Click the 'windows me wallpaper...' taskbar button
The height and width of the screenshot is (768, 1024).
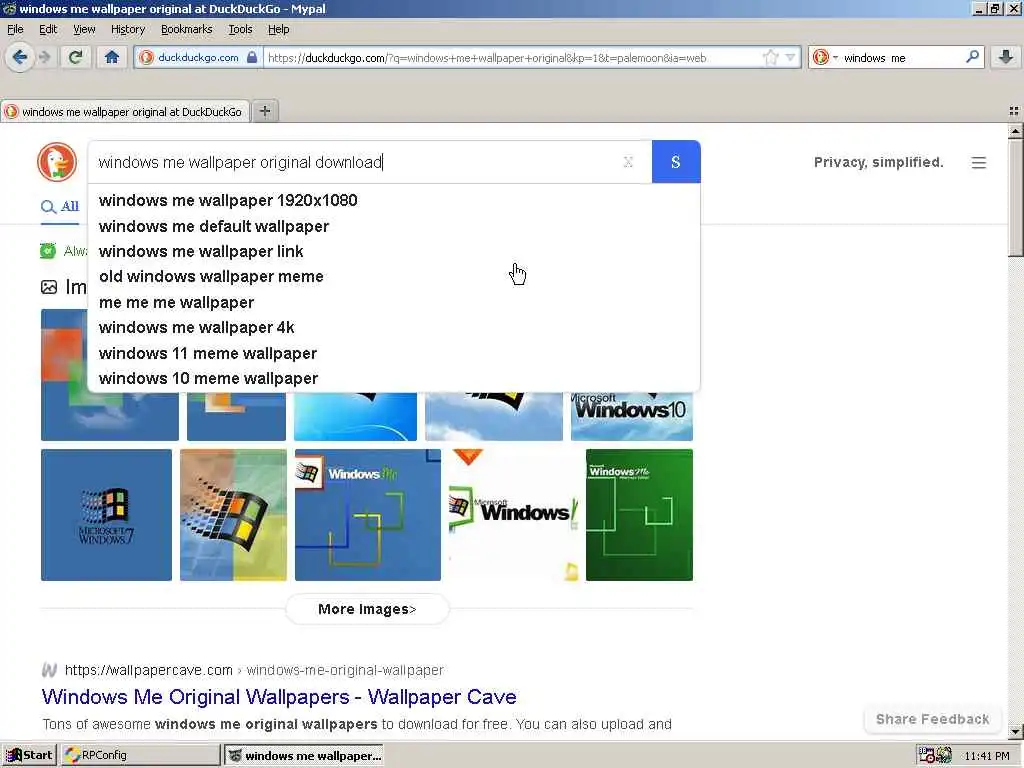(304, 755)
